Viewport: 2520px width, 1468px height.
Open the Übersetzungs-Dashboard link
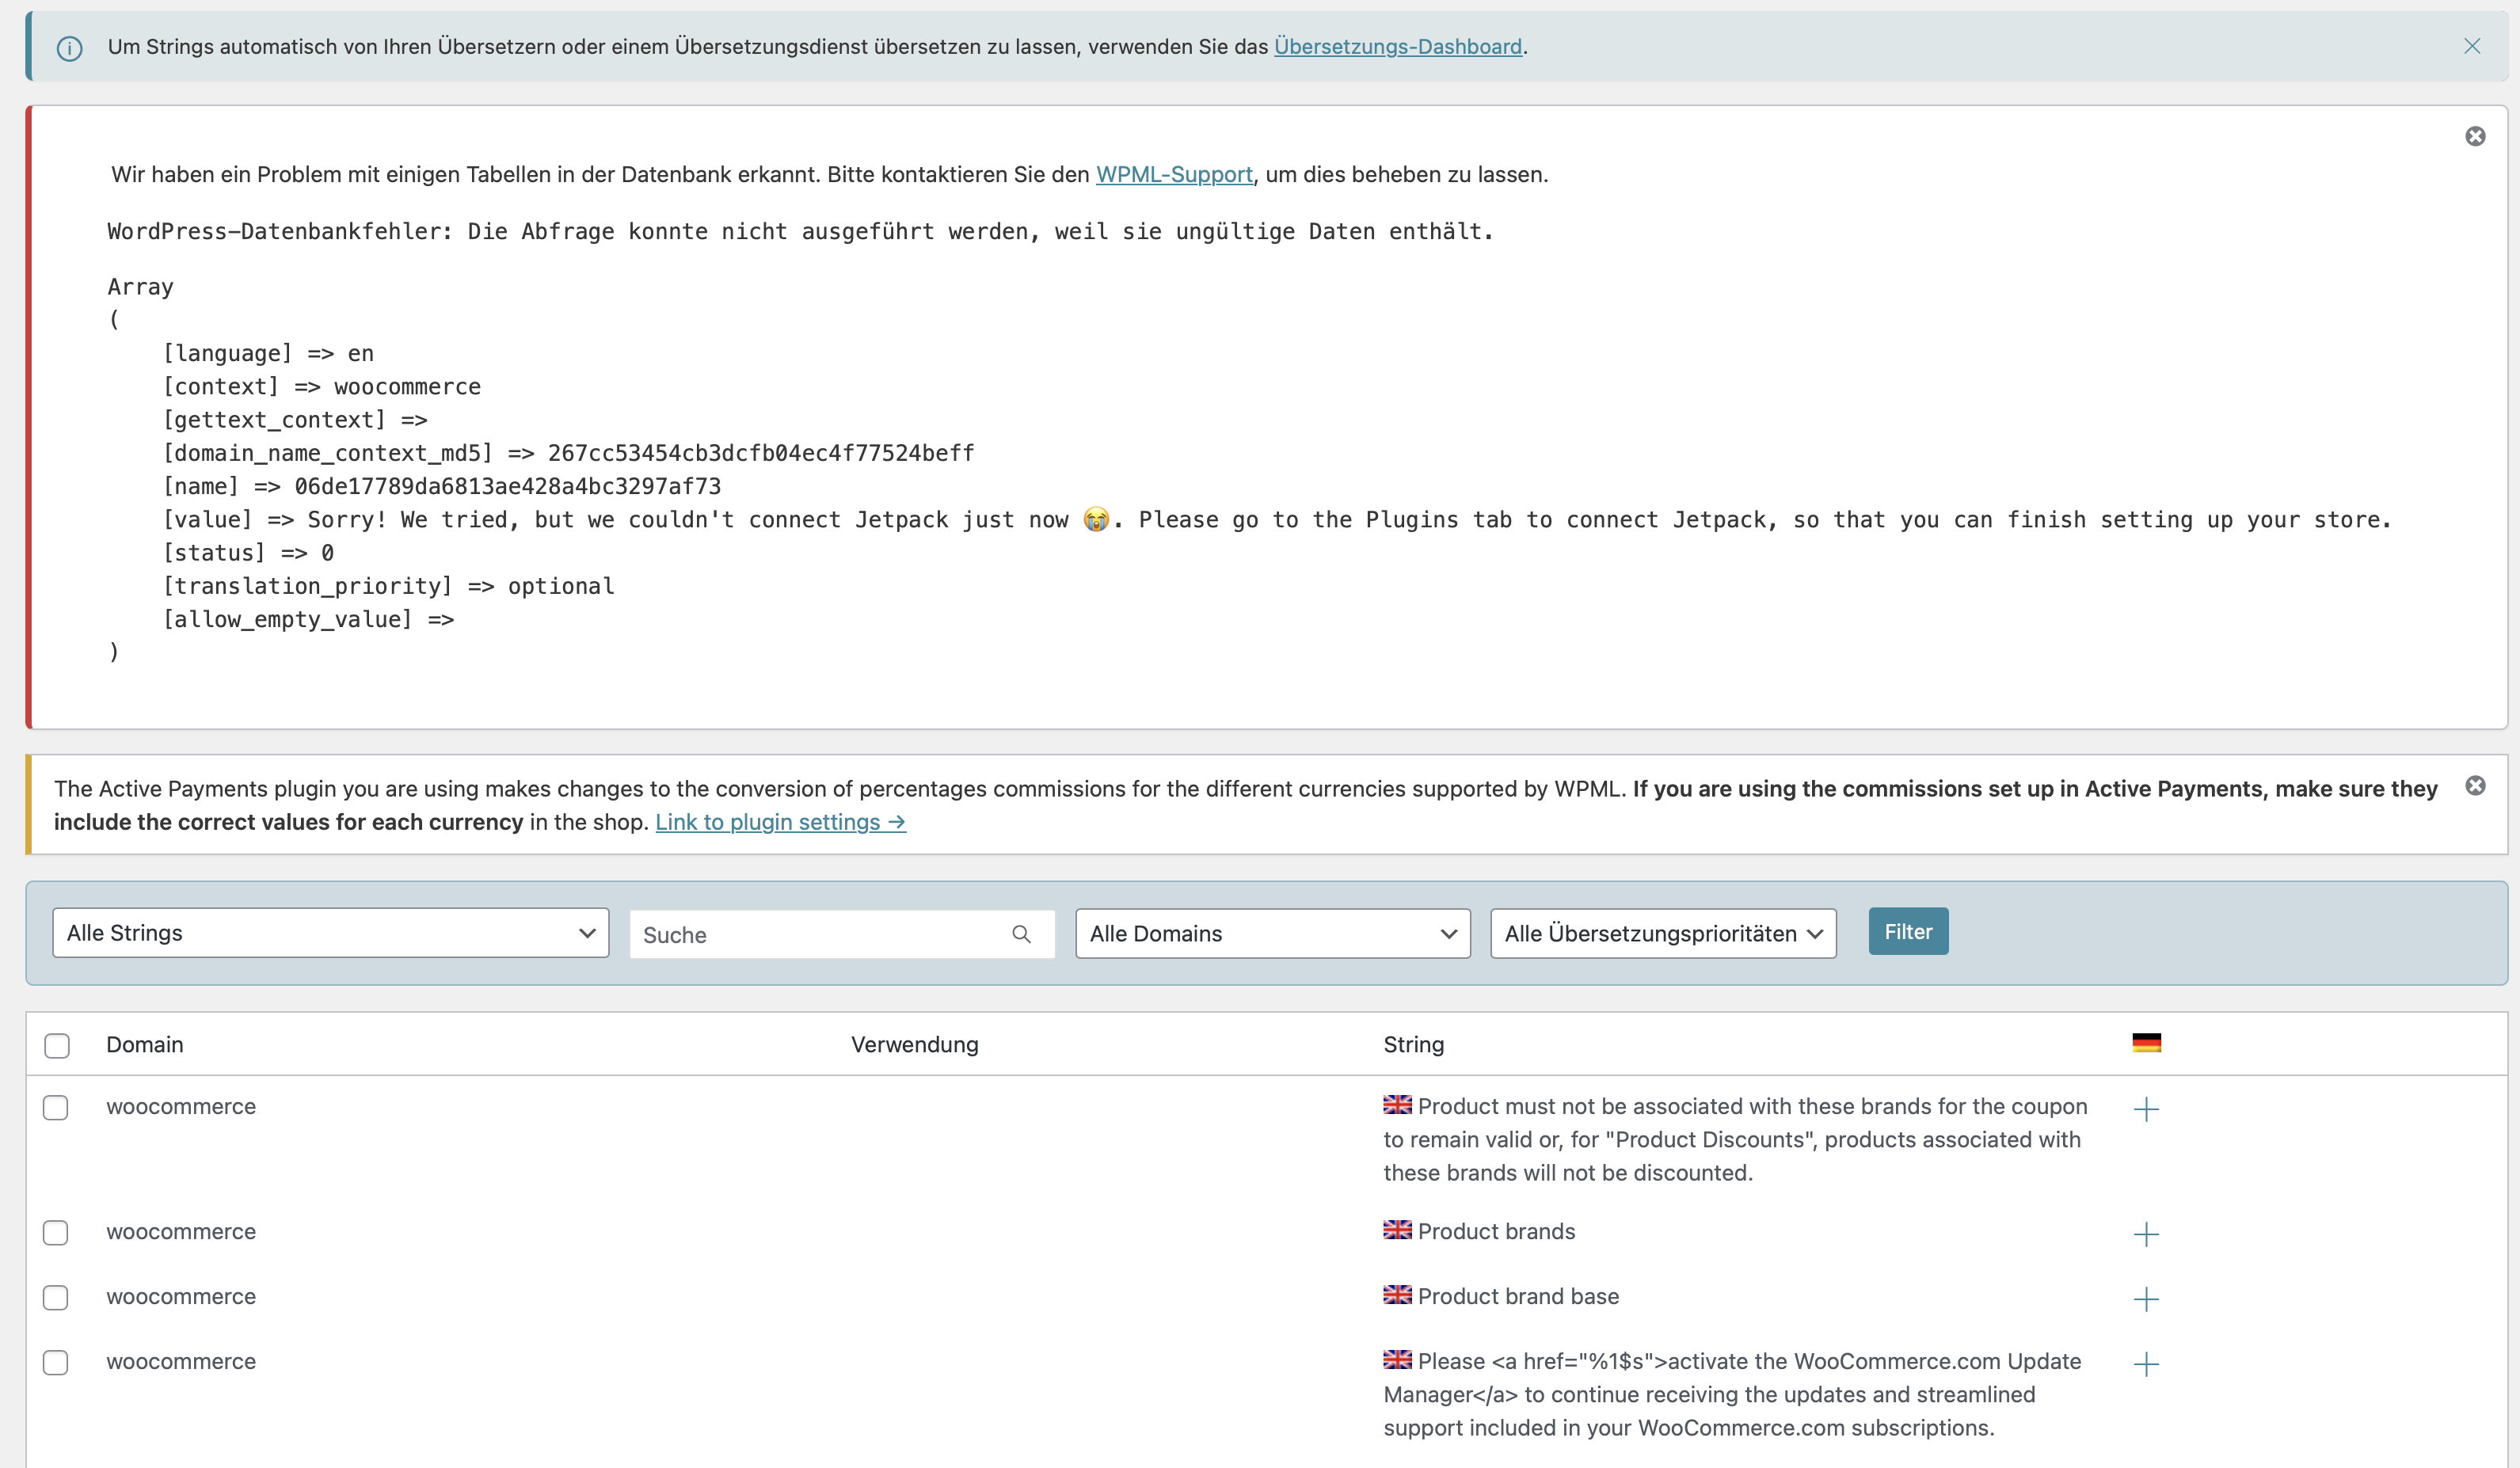pyautogui.click(x=1398, y=46)
